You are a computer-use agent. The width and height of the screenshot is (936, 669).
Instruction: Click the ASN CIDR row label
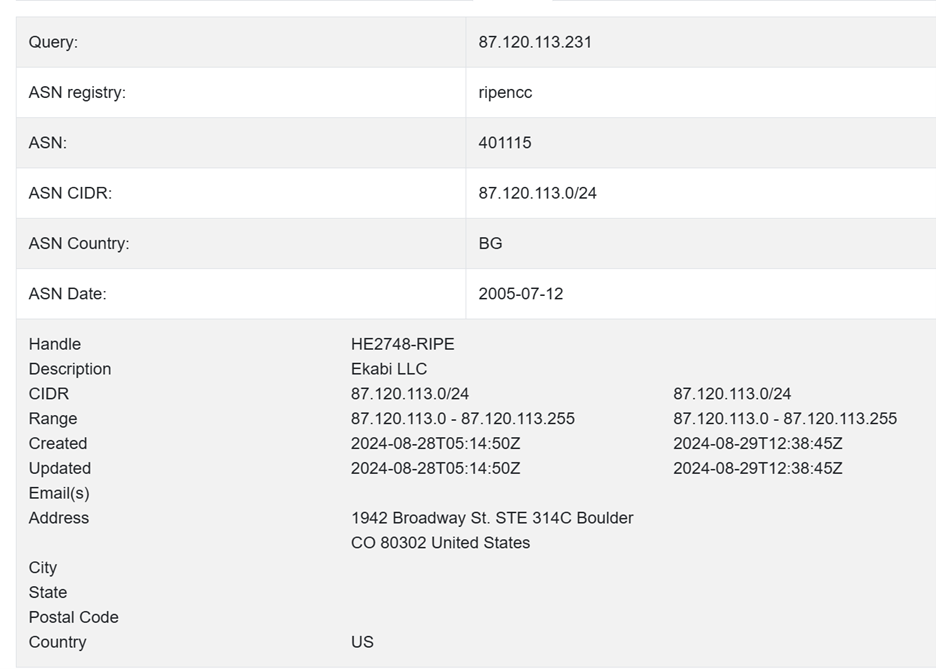(x=70, y=194)
